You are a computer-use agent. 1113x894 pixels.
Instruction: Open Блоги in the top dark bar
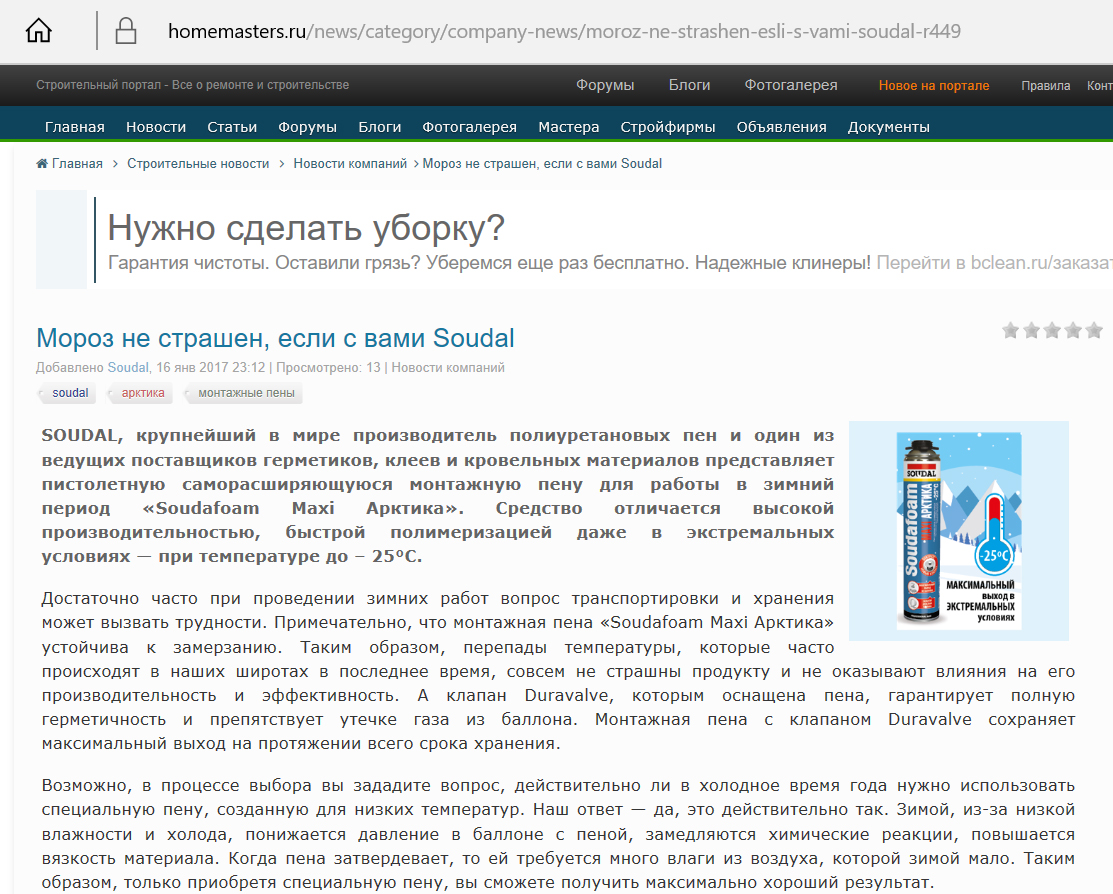689,85
